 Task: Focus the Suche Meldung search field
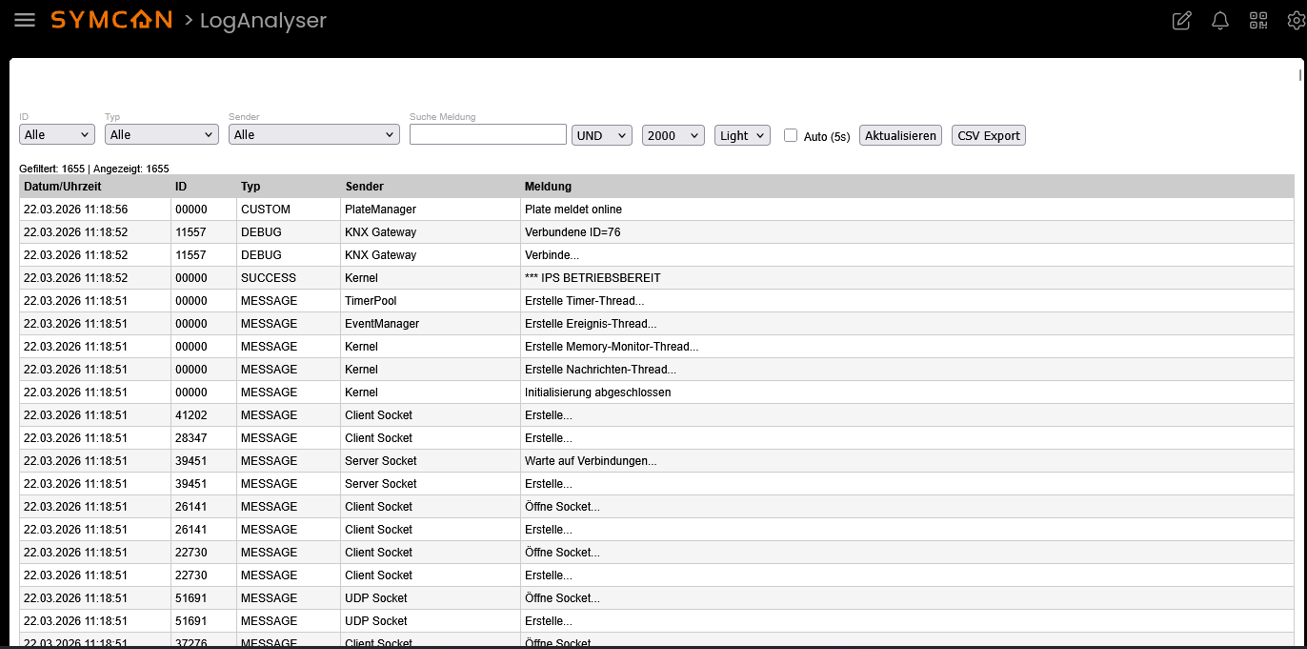488,135
